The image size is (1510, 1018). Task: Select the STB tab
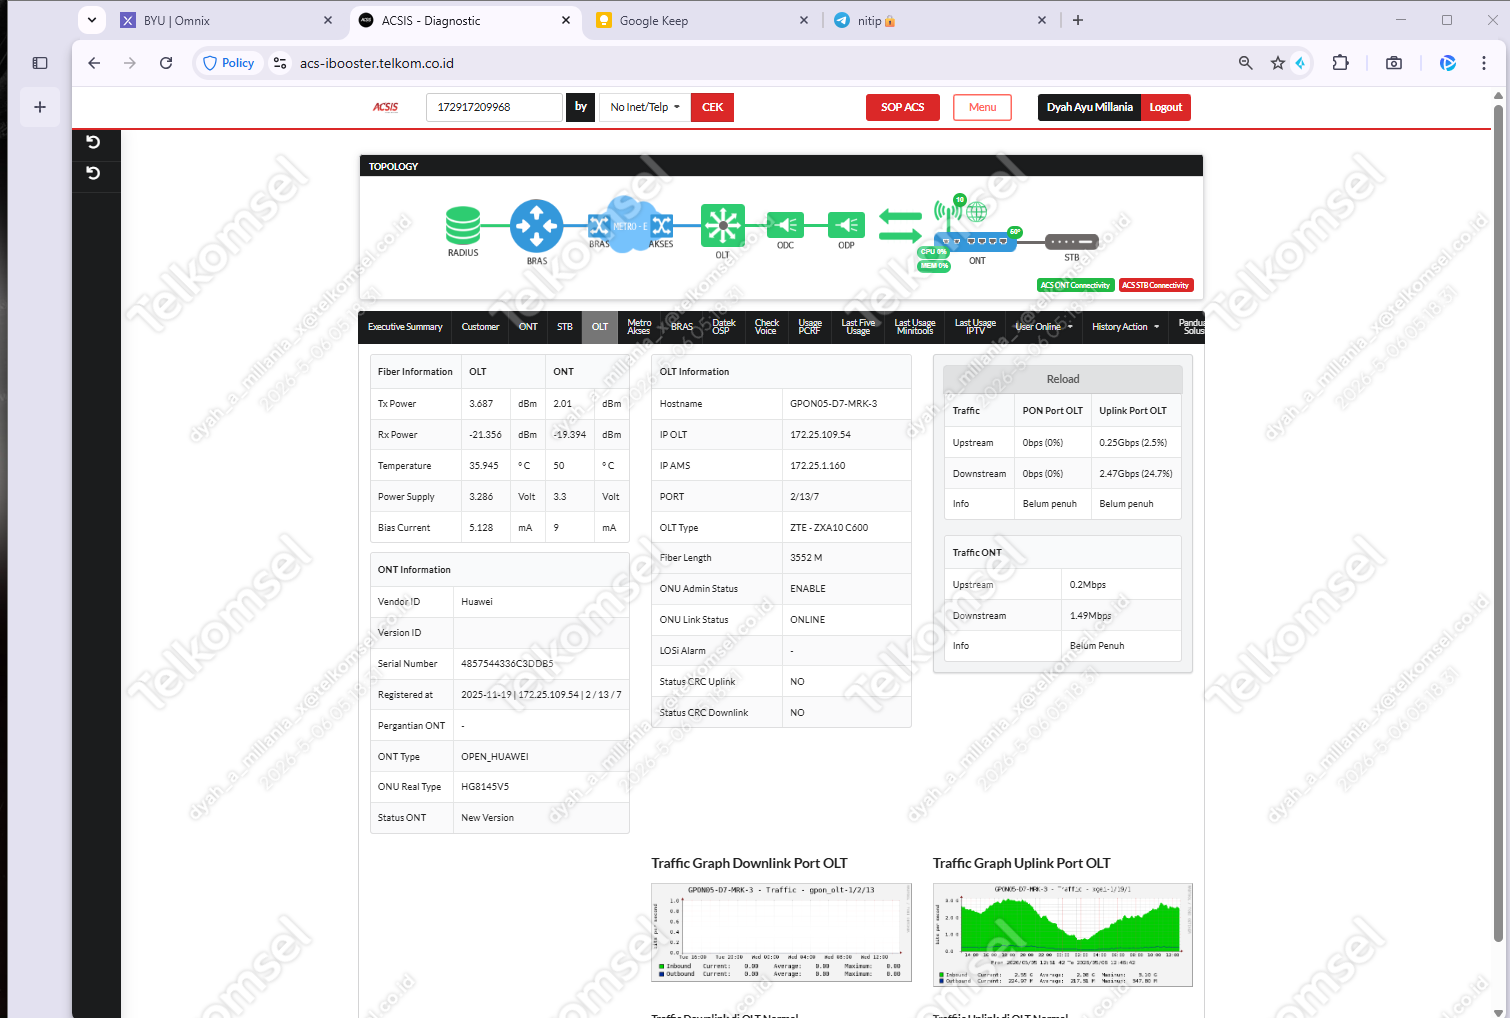pyautogui.click(x=565, y=327)
